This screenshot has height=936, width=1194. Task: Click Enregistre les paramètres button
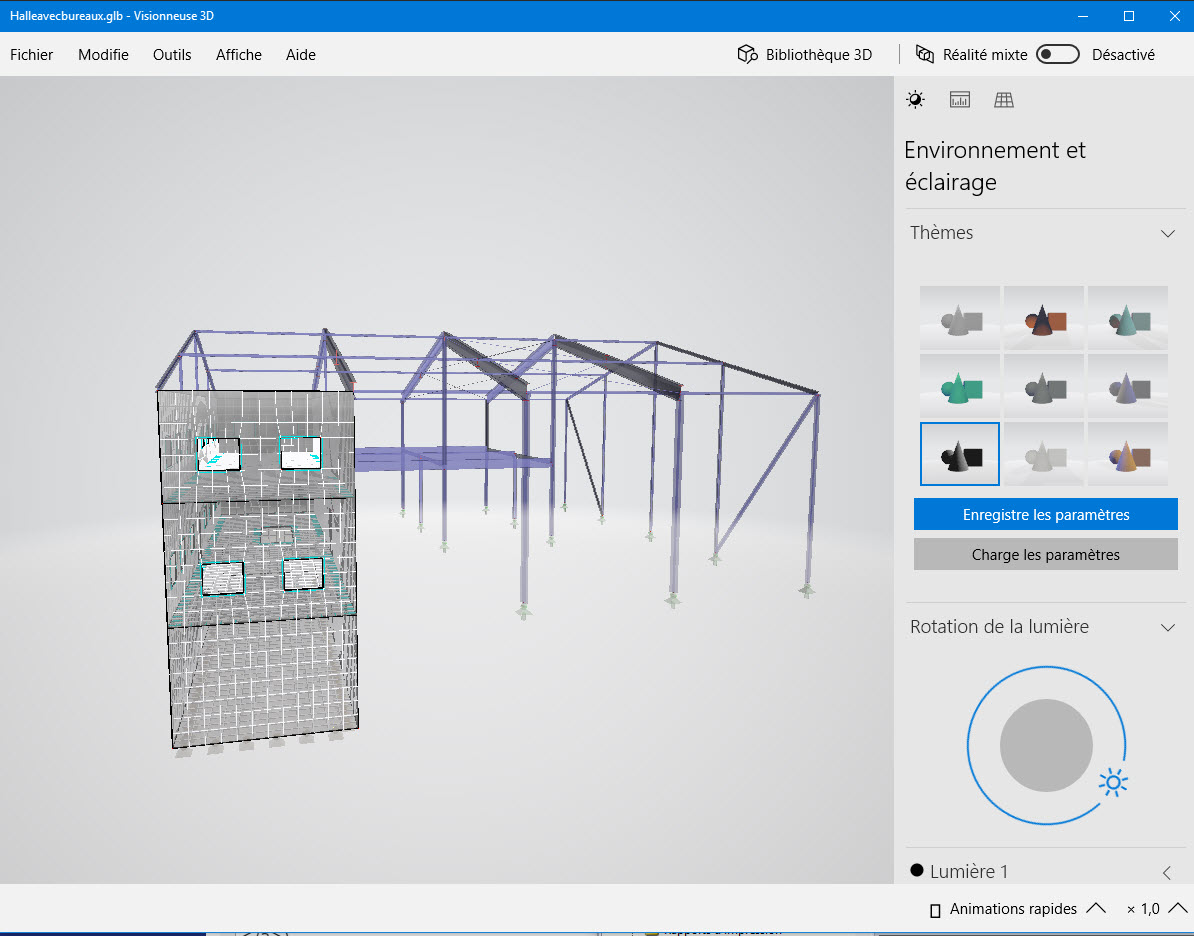[x=1046, y=515]
